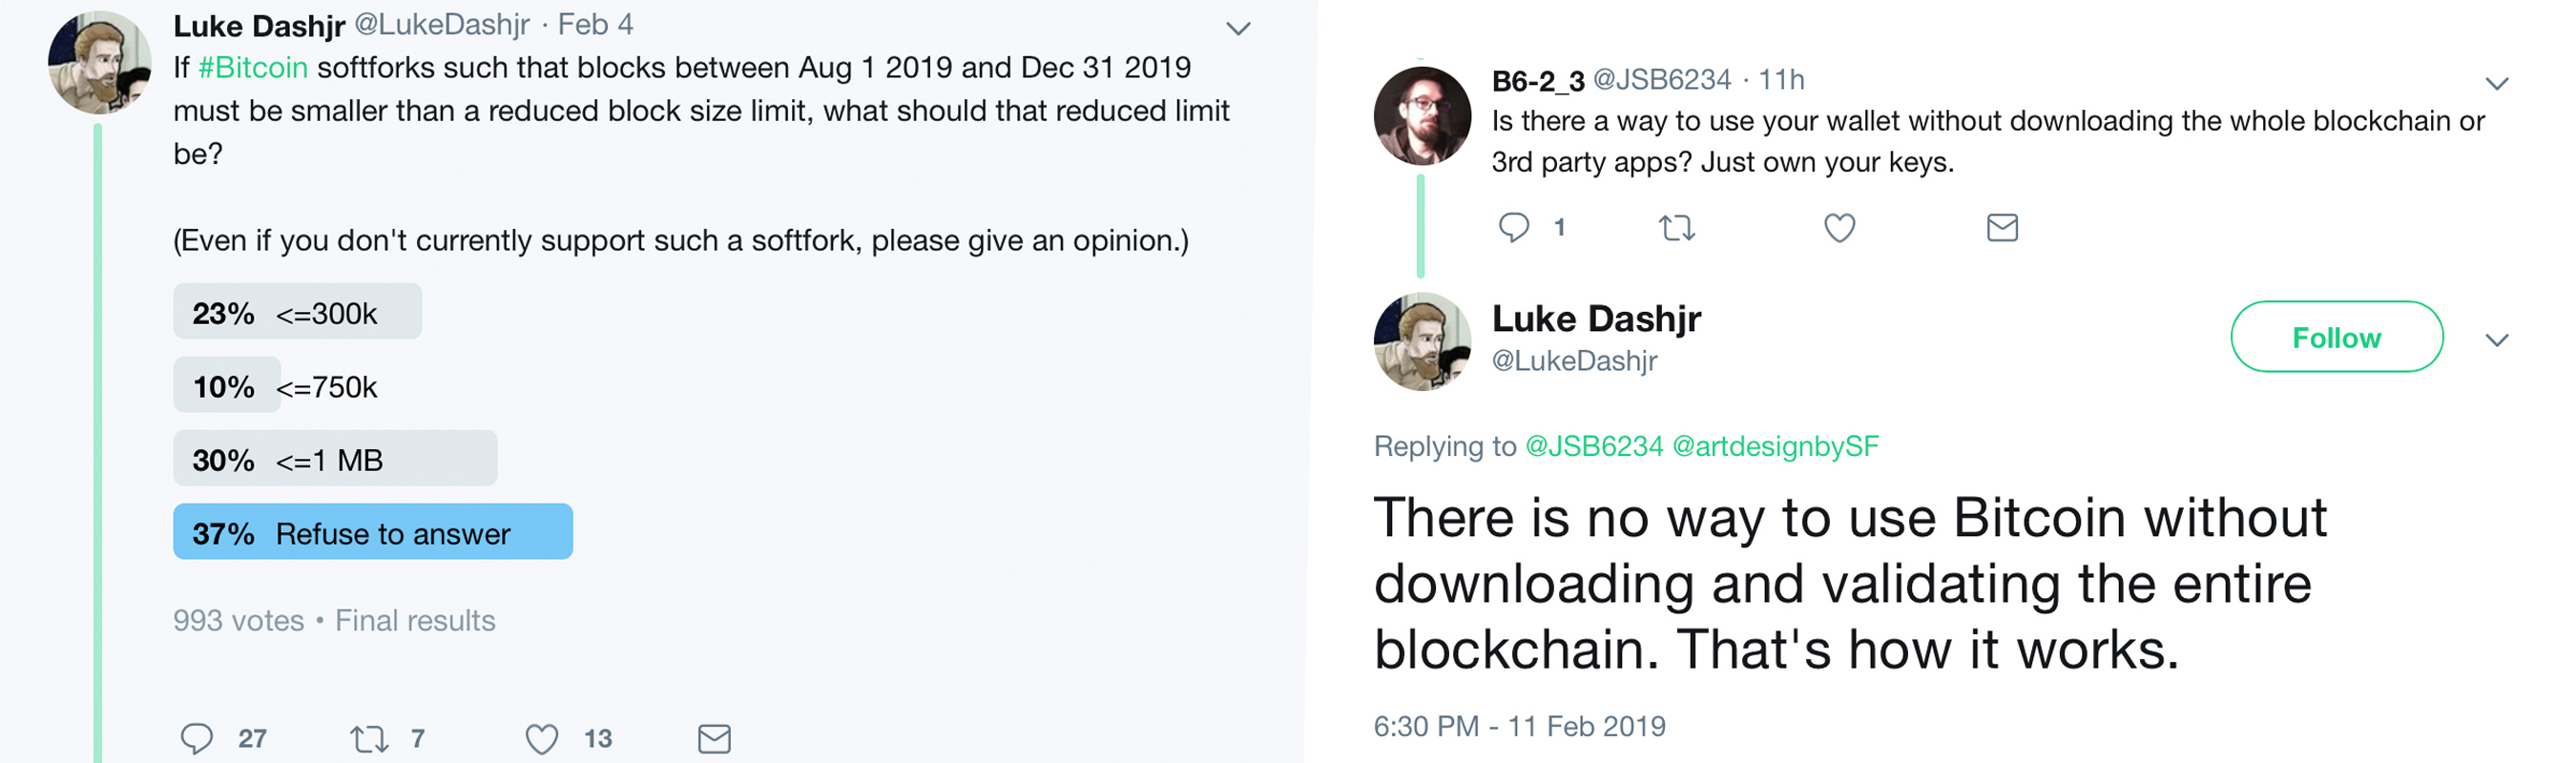This screenshot has width=2576, height=763.
Task: Like B6-2_3's wallet tweet
Action: coord(1840,228)
